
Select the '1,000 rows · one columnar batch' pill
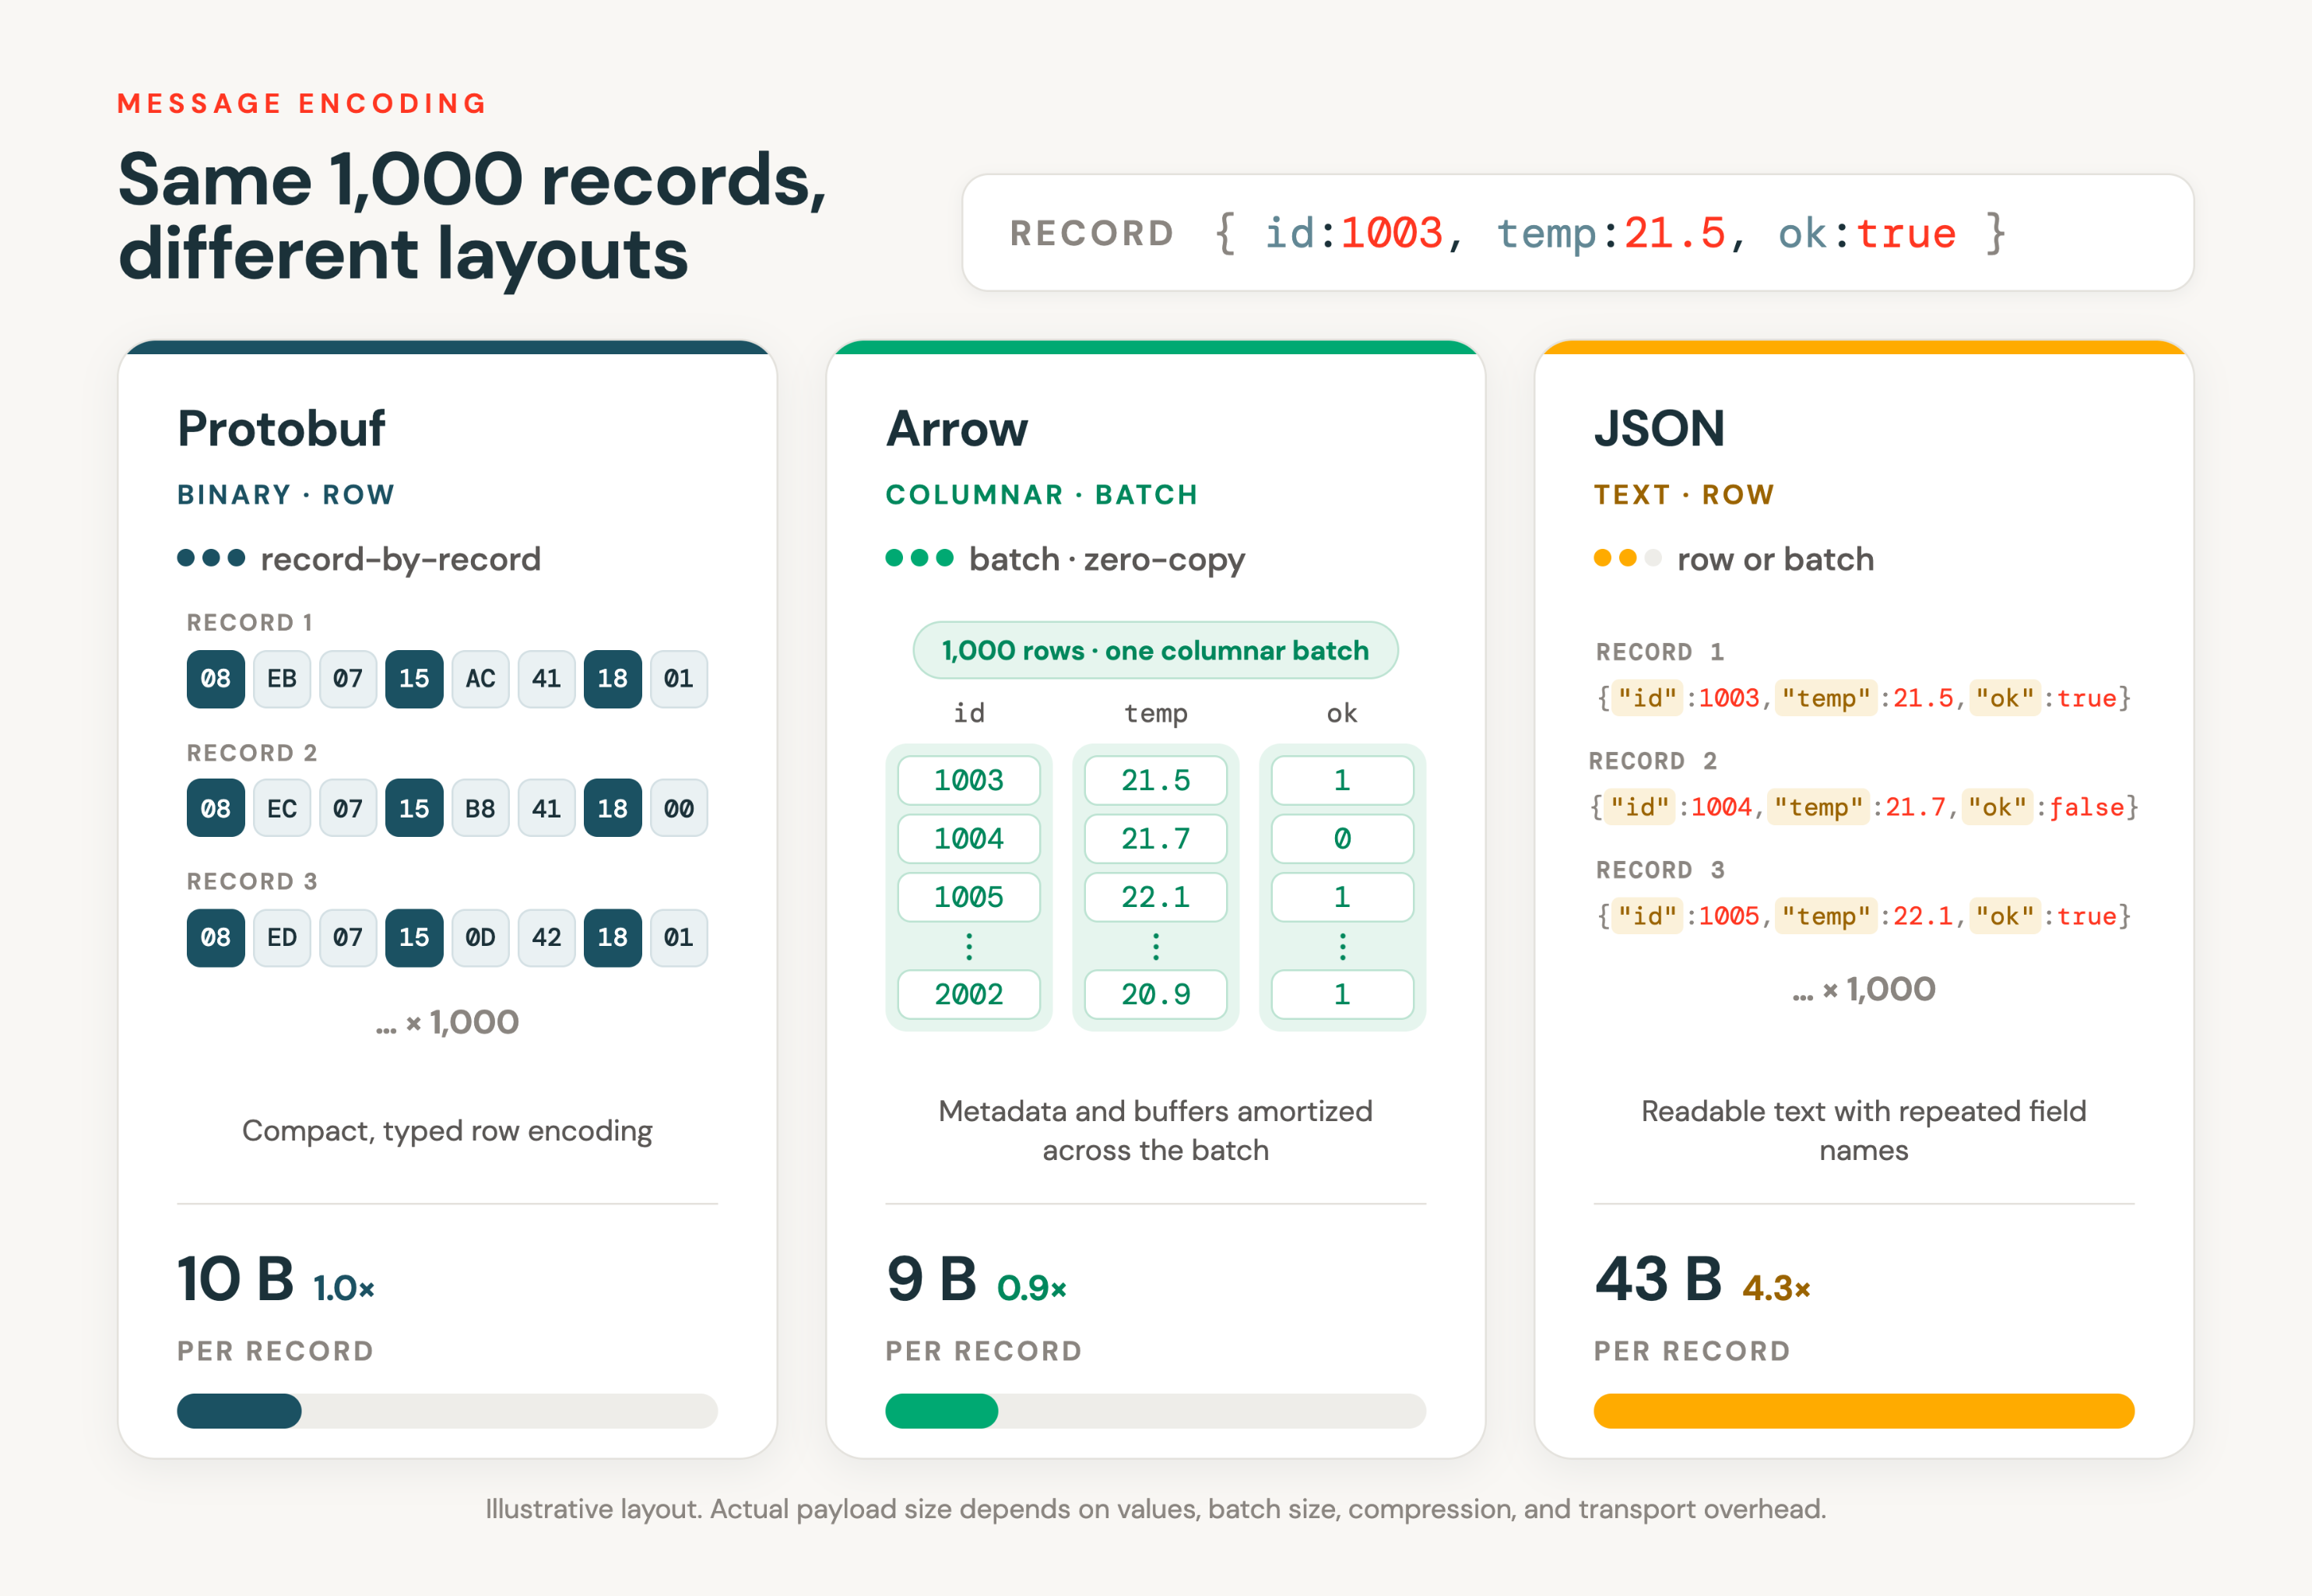[x=1155, y=650]
